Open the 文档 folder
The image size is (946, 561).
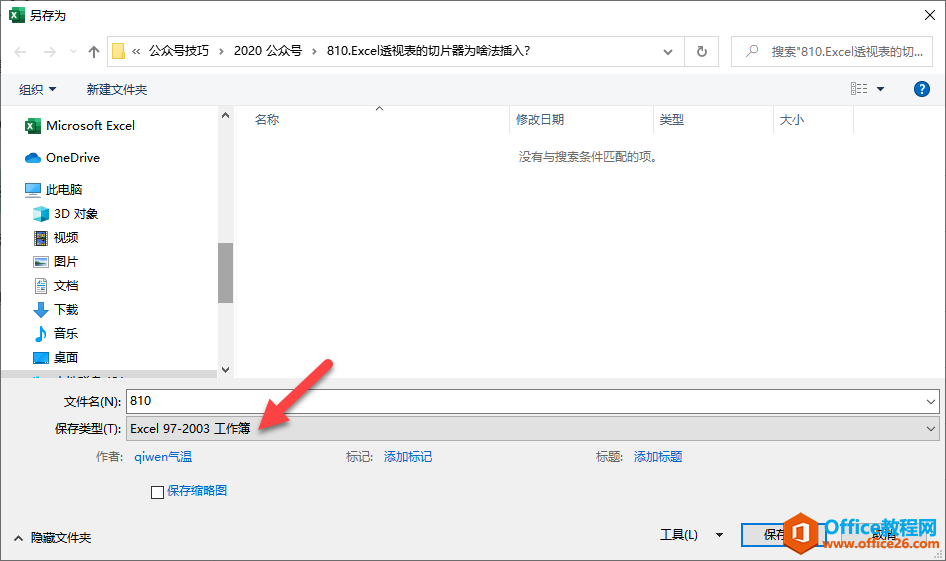[x=56, y=285]
